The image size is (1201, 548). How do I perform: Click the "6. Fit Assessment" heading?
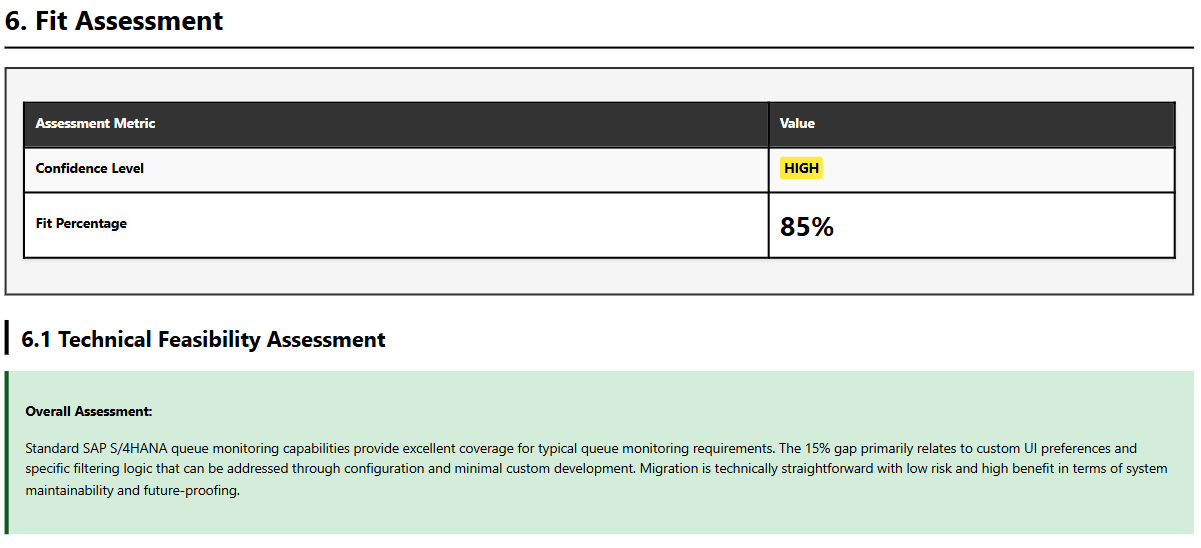[x=114, y=21]
